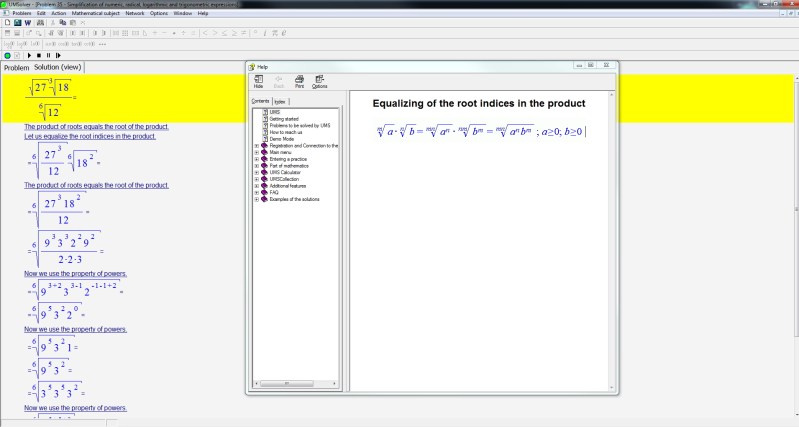The image size is (799, 427).
Task: Open the Demo Mode help page
Action: click(282, 139)
